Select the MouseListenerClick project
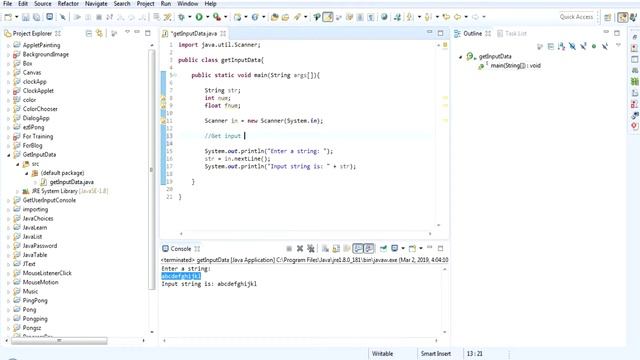This screenshot has width=640, height=360. point(47,273)
